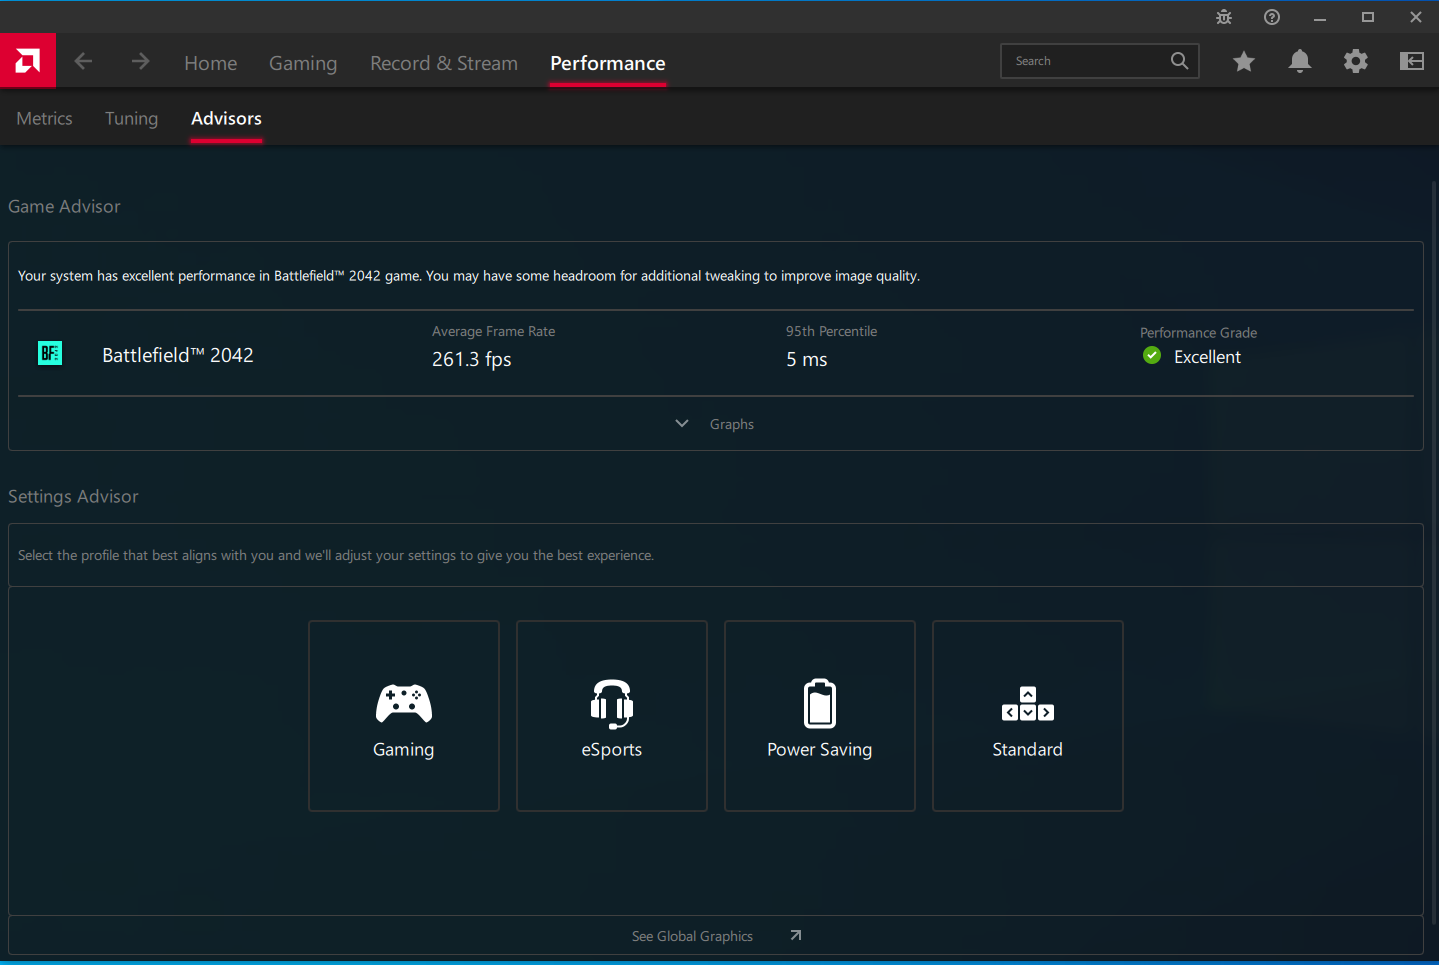Click the vertical scrollbar on right edge
1439x965 pixels.
pos(1434,550)
